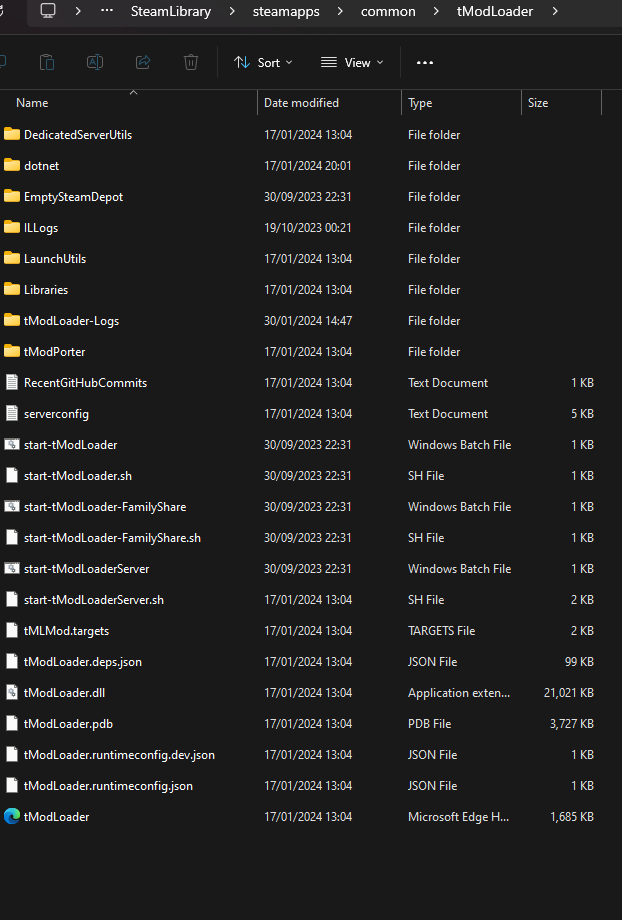Click the PDB File type cell

(430, 724)
